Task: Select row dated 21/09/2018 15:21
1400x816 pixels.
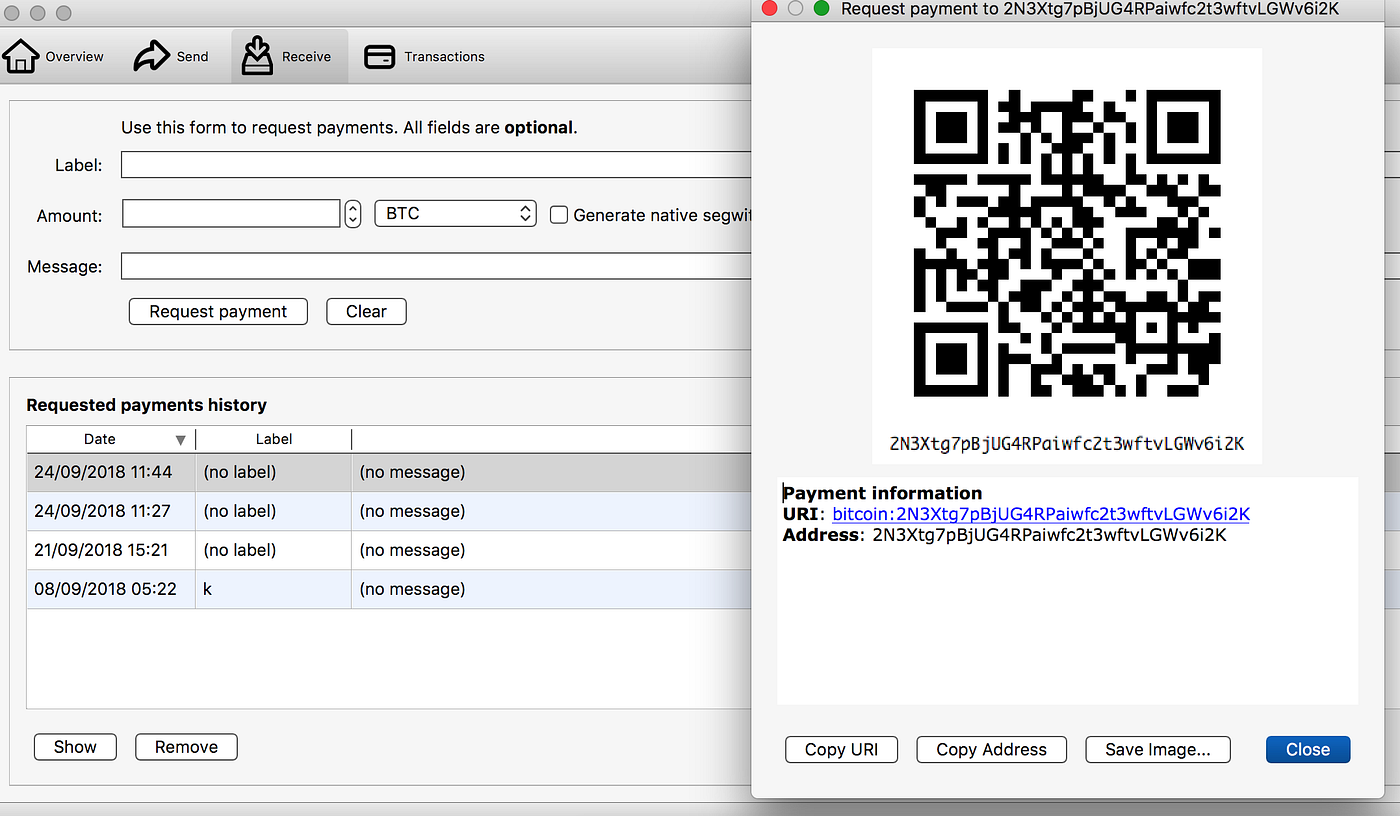Action: click(389, 550)
